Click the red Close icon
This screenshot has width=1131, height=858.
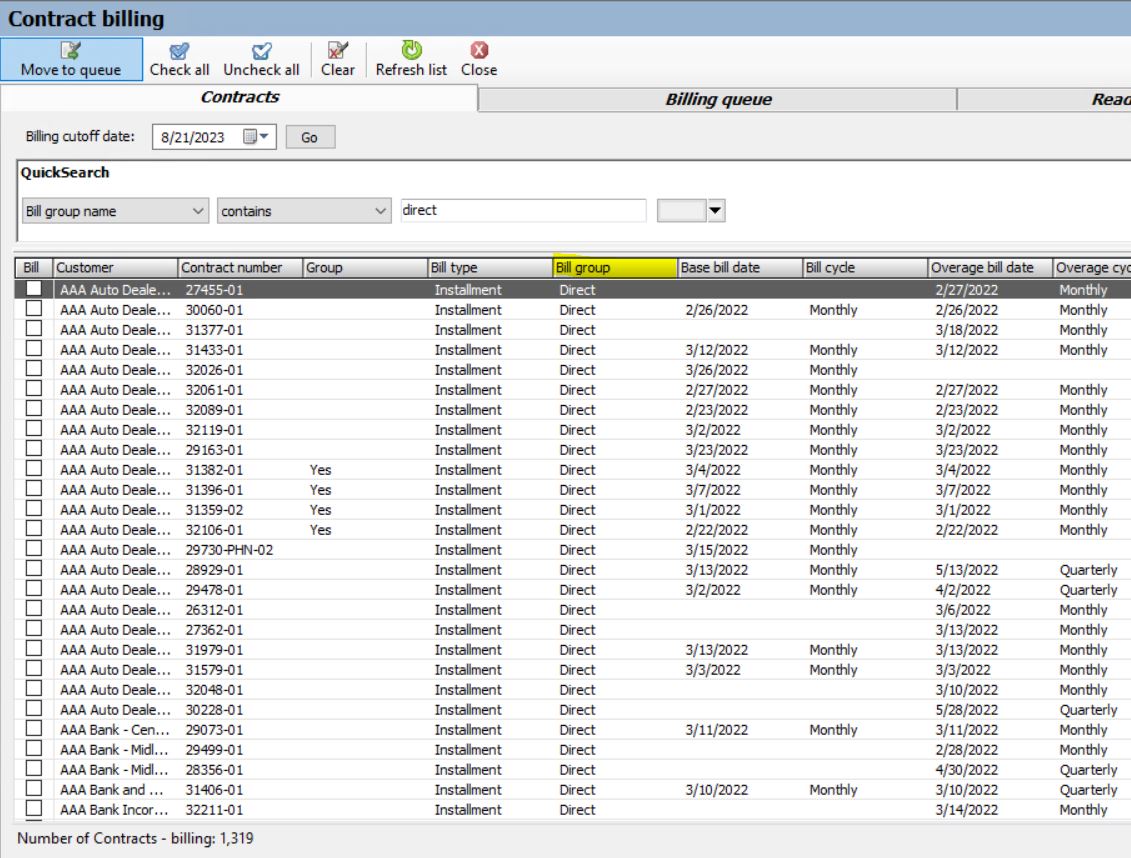pos(479,50)
